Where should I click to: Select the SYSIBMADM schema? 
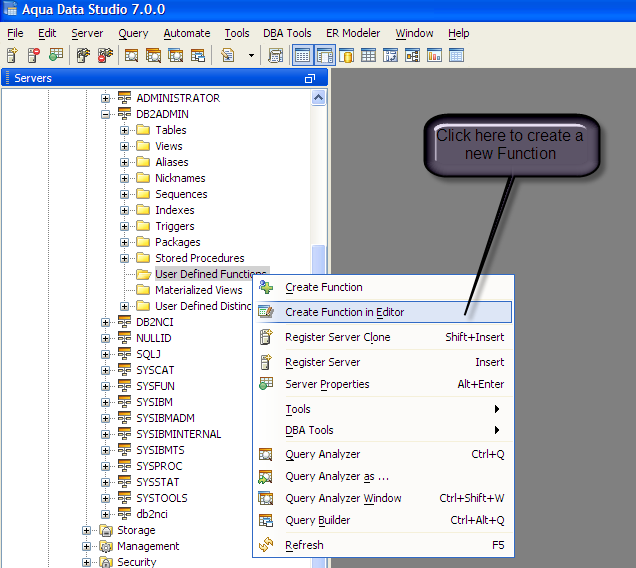coord(165,418)
